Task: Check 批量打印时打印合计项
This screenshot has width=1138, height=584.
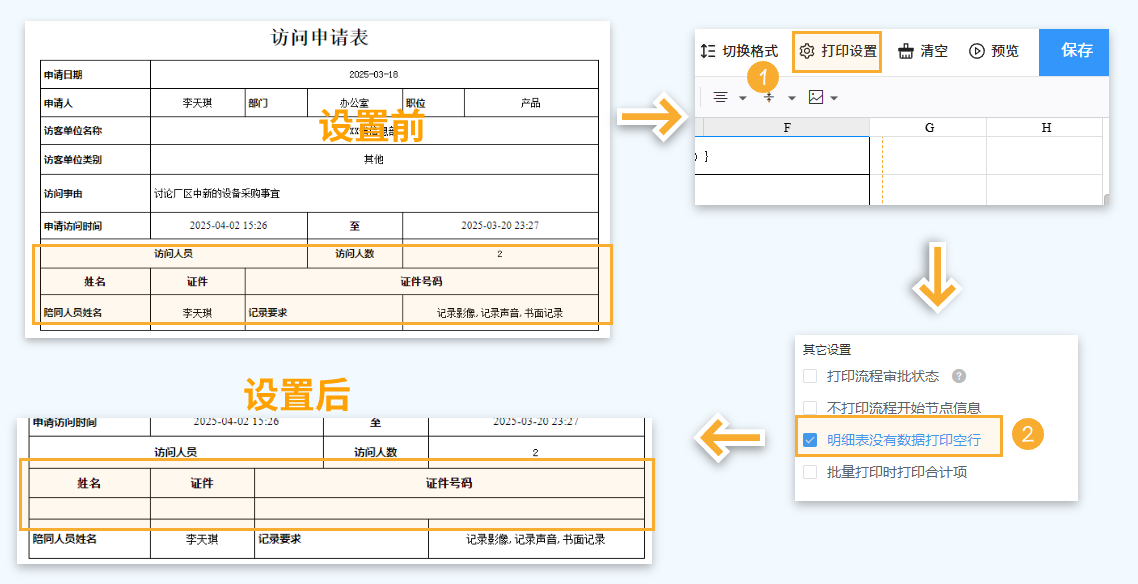Action: (x=809, y=470)
